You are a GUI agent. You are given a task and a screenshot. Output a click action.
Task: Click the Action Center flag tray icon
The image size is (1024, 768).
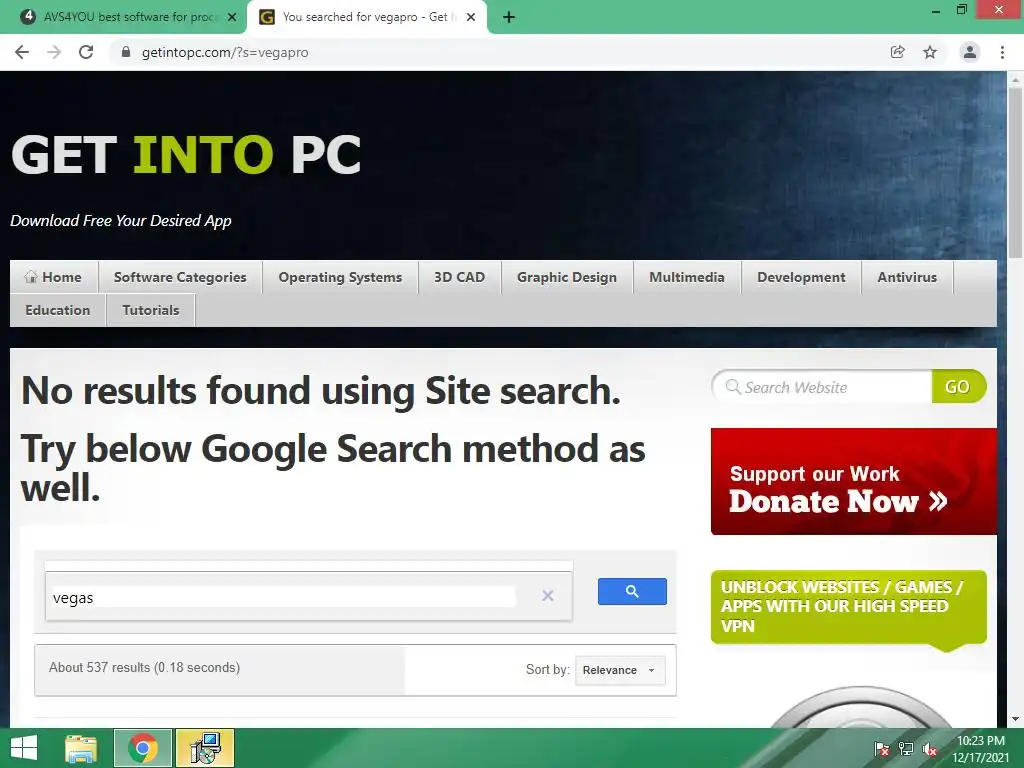click(882, 749)
